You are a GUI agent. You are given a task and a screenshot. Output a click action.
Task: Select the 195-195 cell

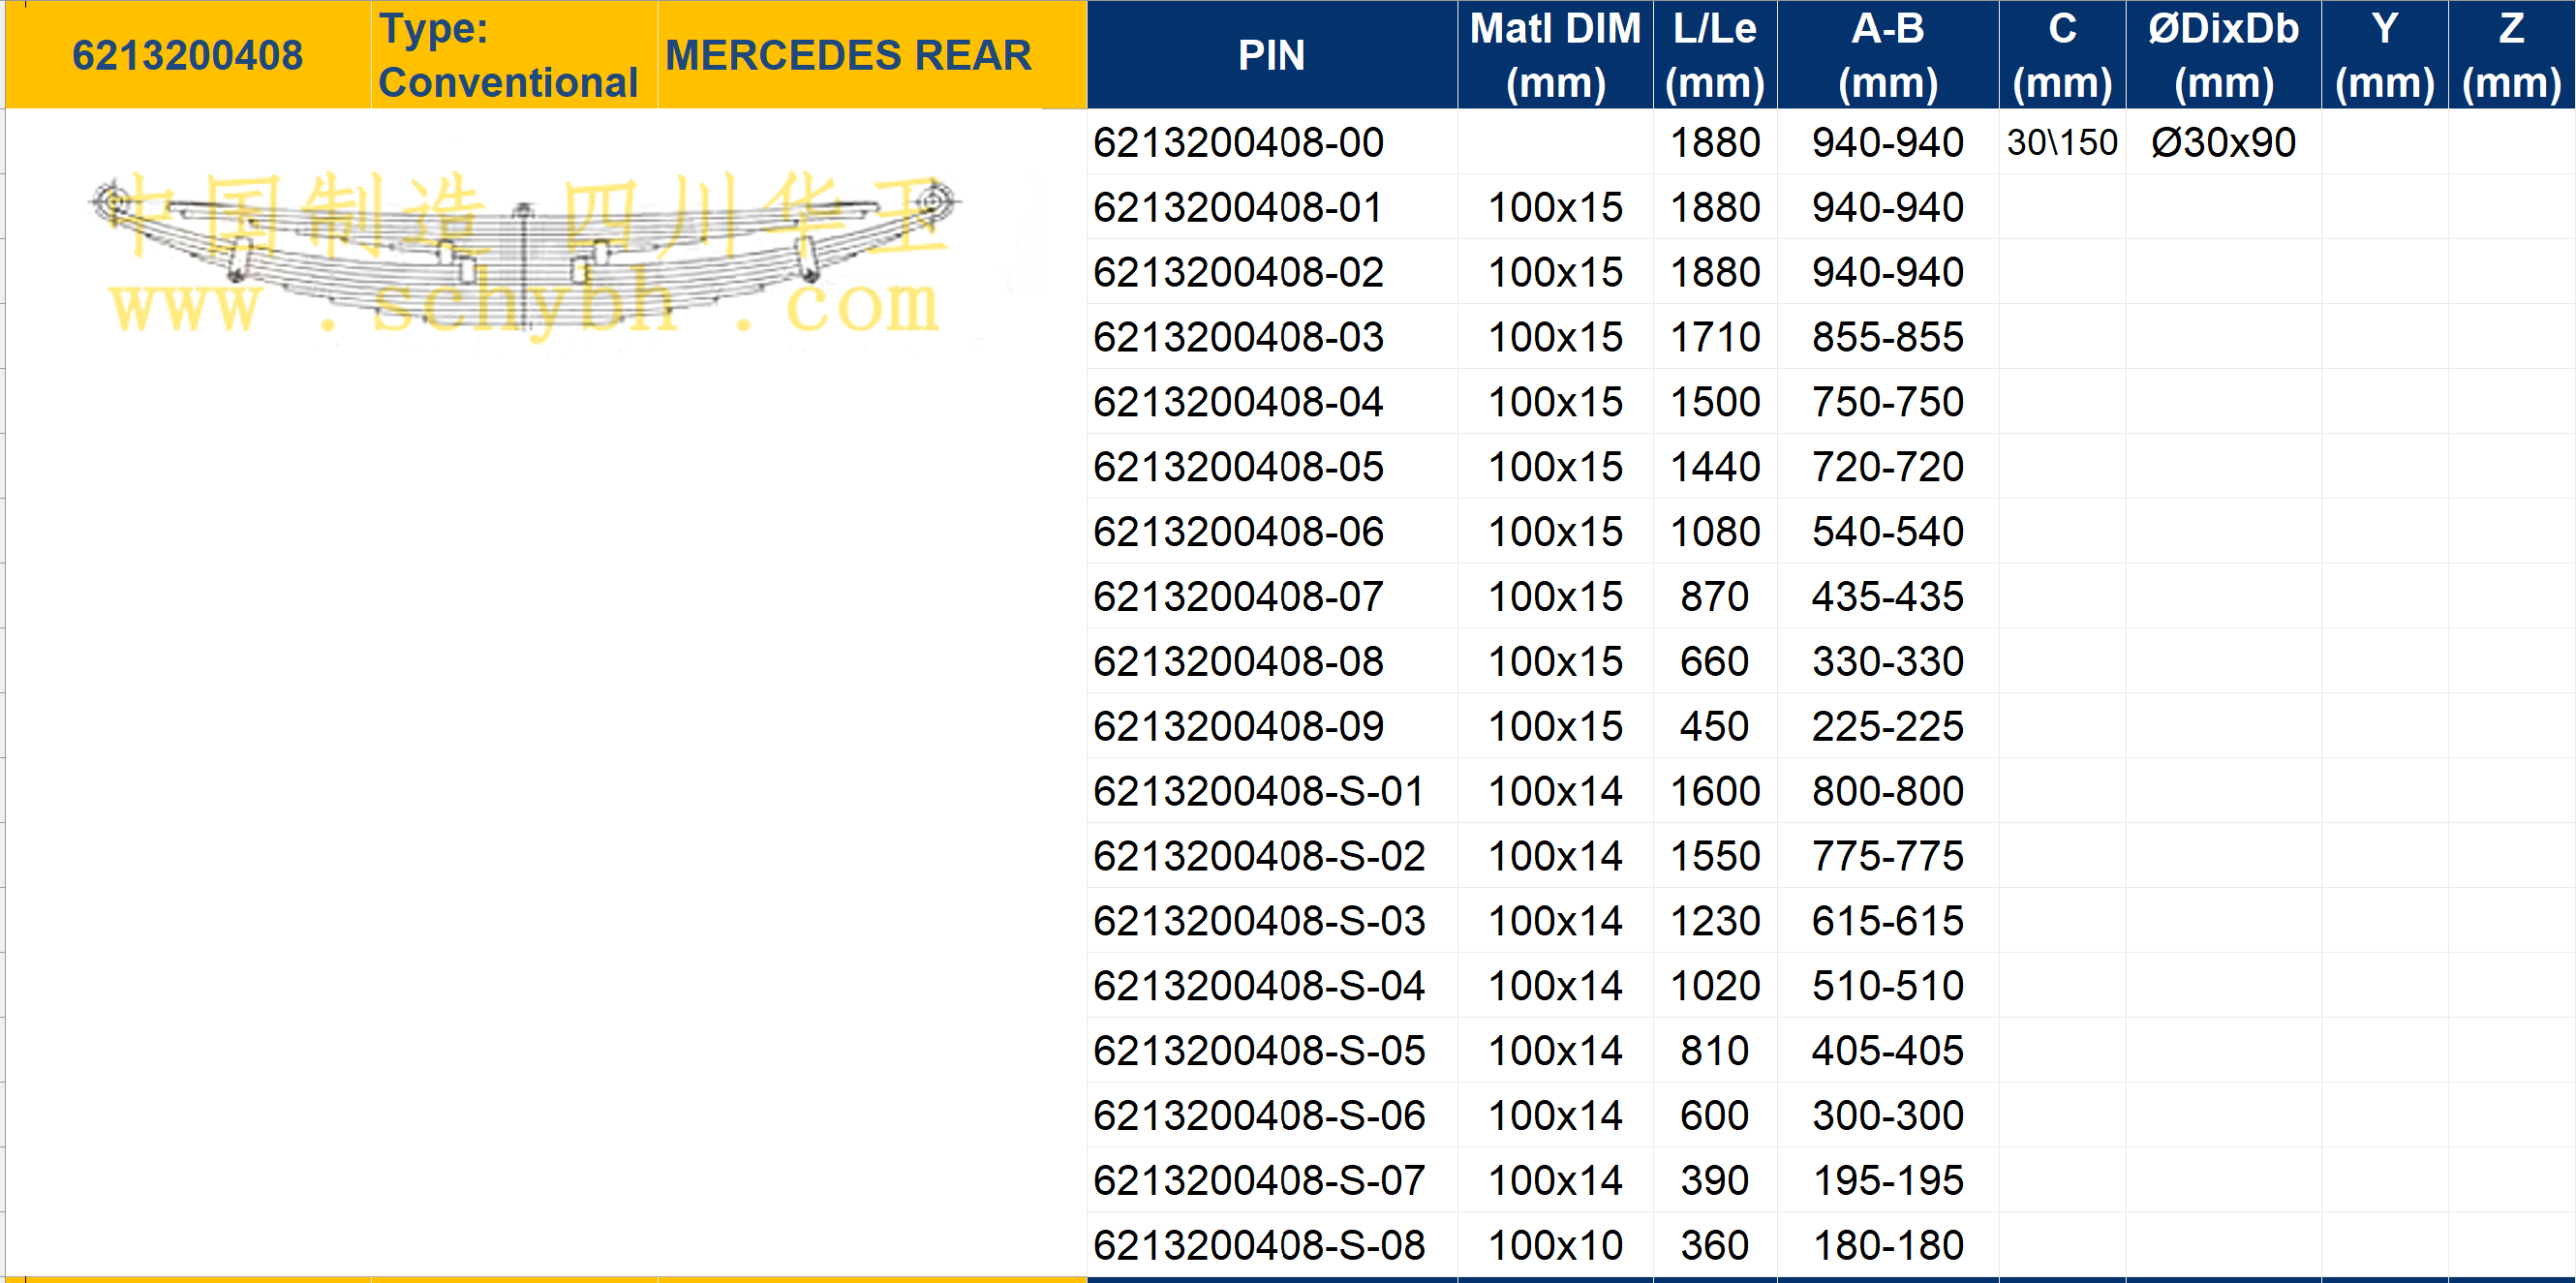[1888, 1181]
